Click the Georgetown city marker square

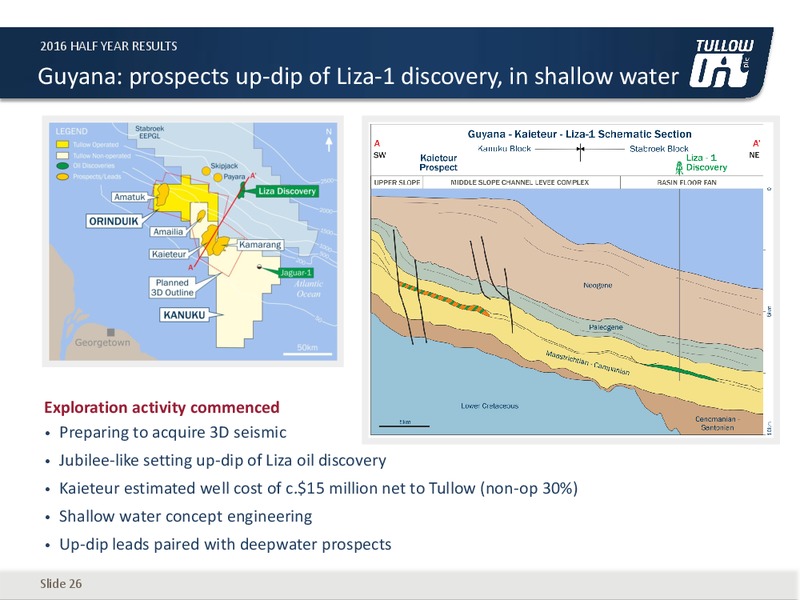pos(111,332)
